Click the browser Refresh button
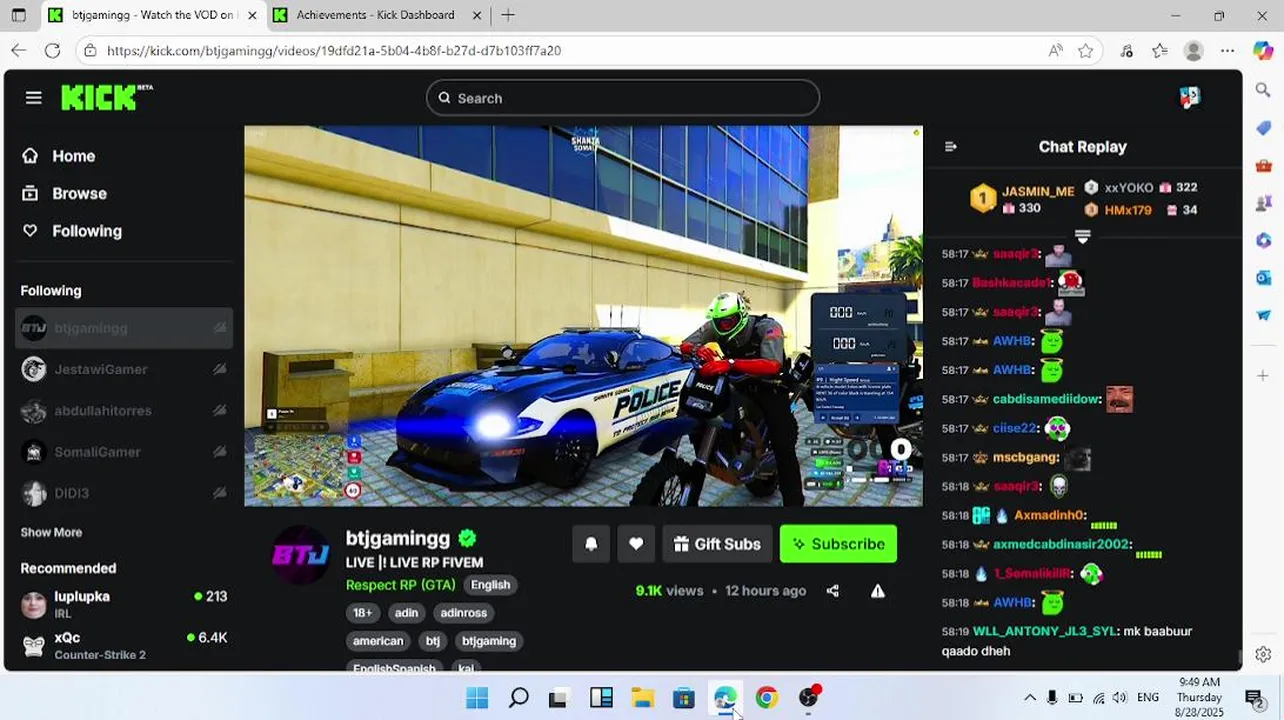Image resolution: width=1284 pixels, height=720 pixels. (x=53, y=50)
